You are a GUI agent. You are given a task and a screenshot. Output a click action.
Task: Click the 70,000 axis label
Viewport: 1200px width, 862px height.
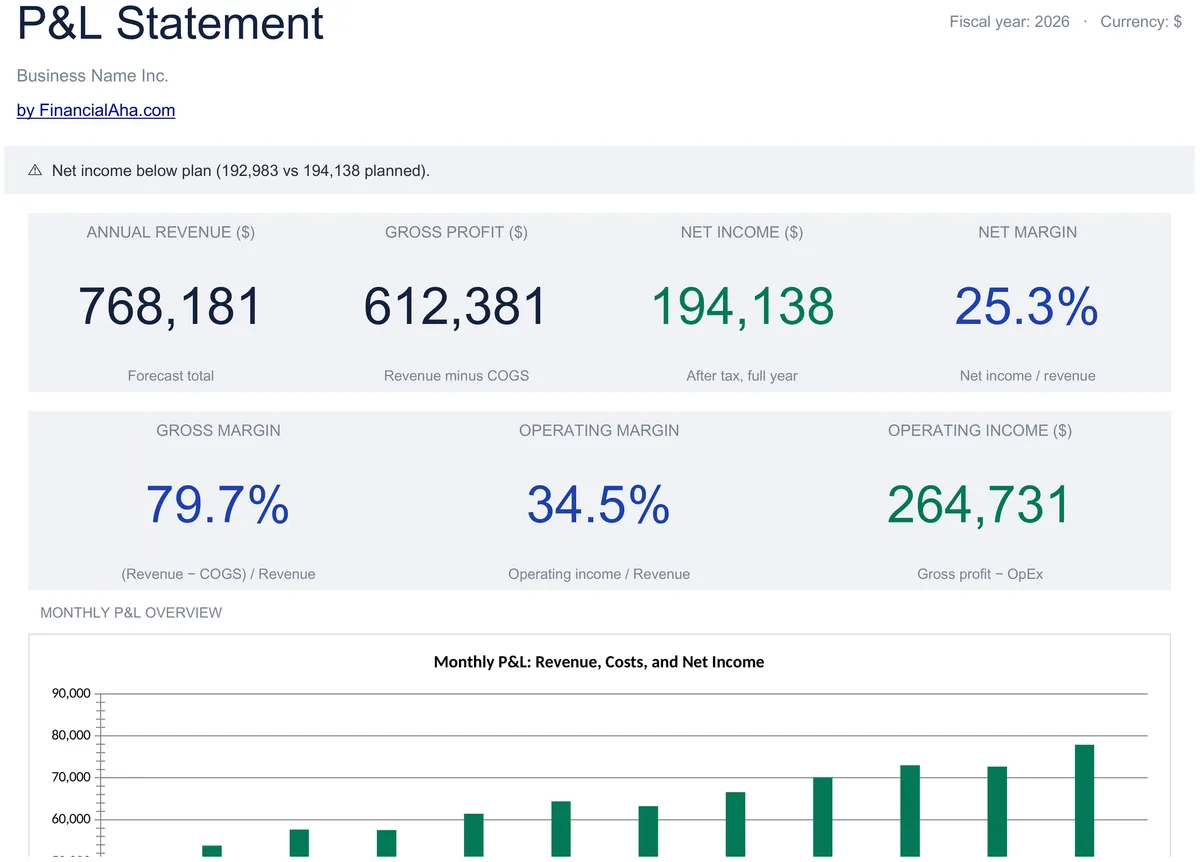click(70, 778)
